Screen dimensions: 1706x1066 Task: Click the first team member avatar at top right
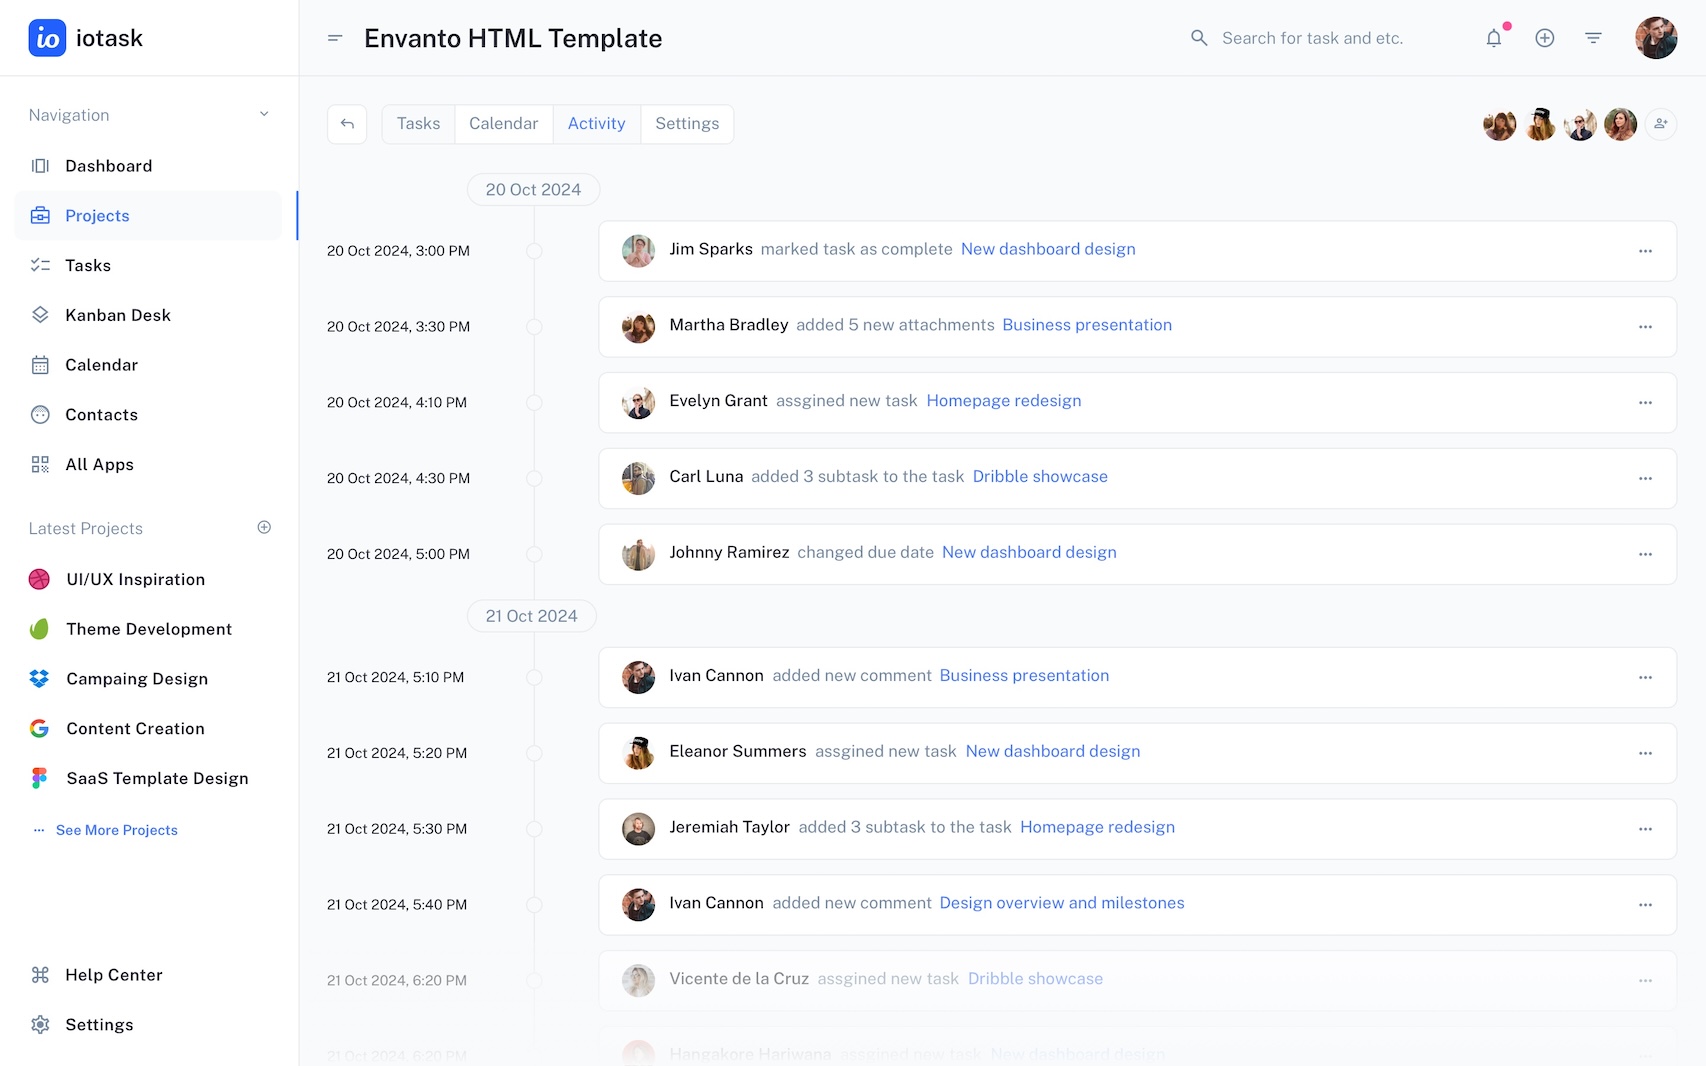click(1499, 124)
